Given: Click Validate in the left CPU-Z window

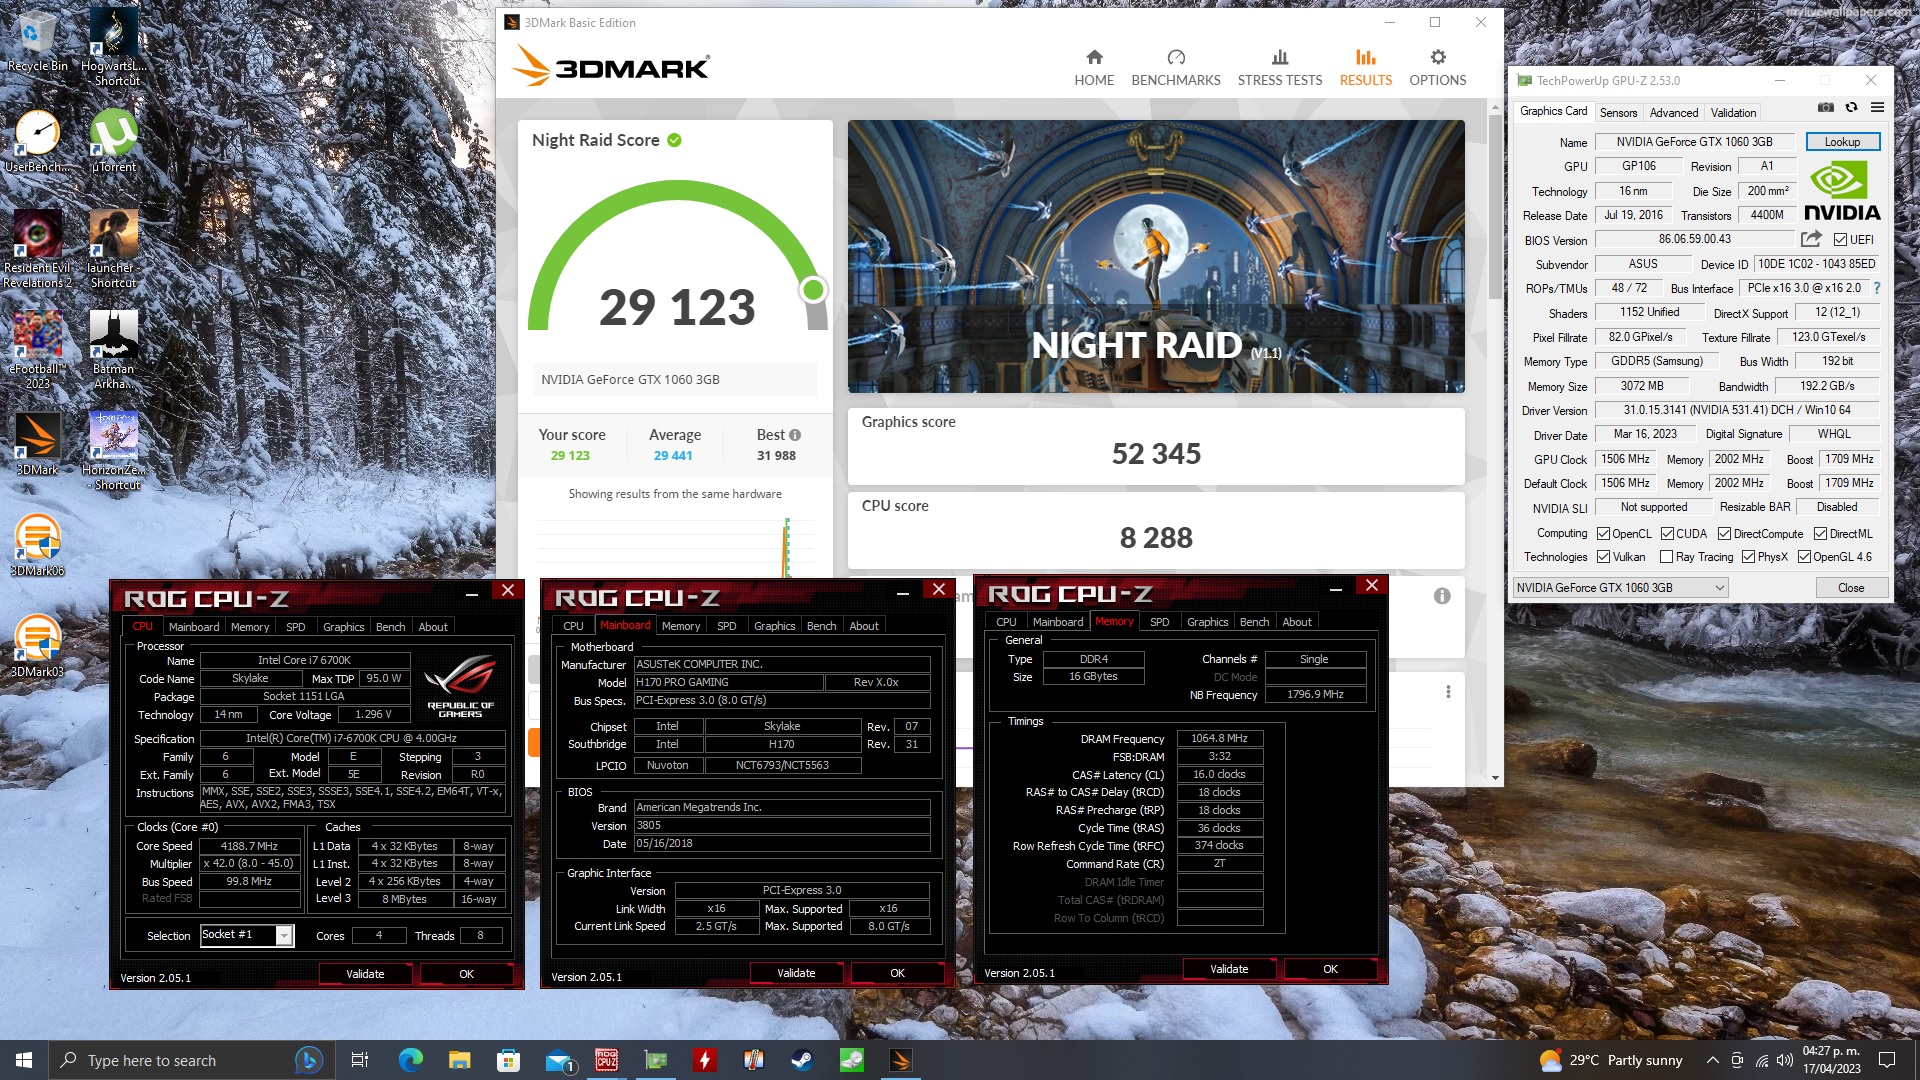Looking at the screenshot, I should 365,974.
